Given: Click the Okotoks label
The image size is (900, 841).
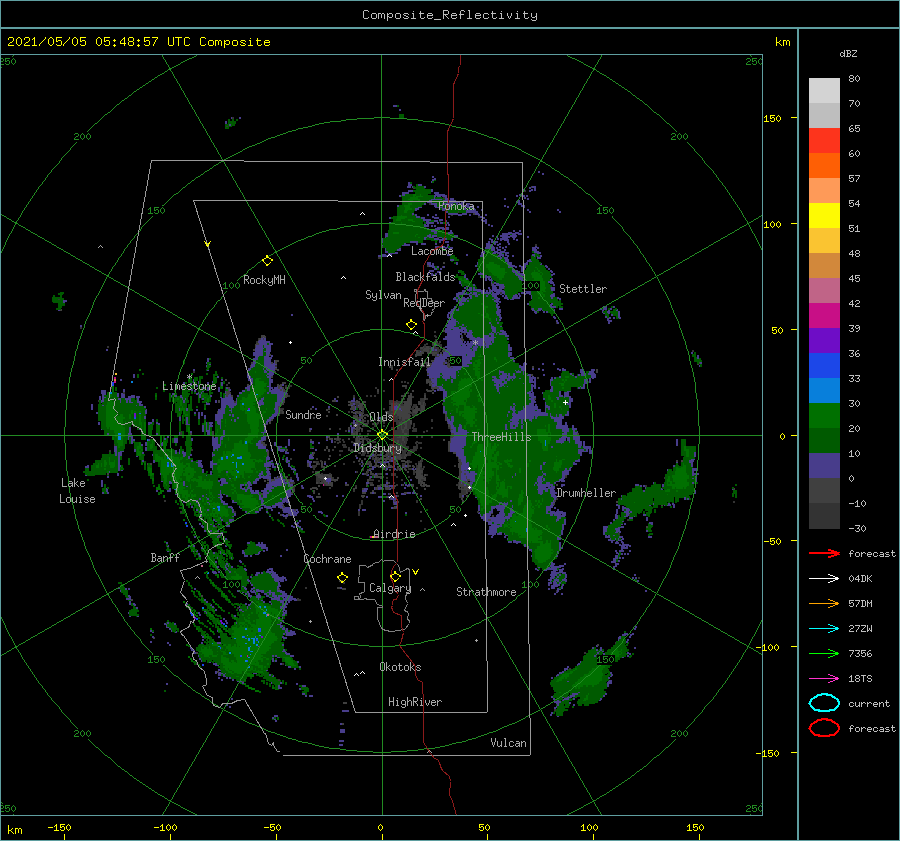Looking at the screenshot, I should 400,667.
